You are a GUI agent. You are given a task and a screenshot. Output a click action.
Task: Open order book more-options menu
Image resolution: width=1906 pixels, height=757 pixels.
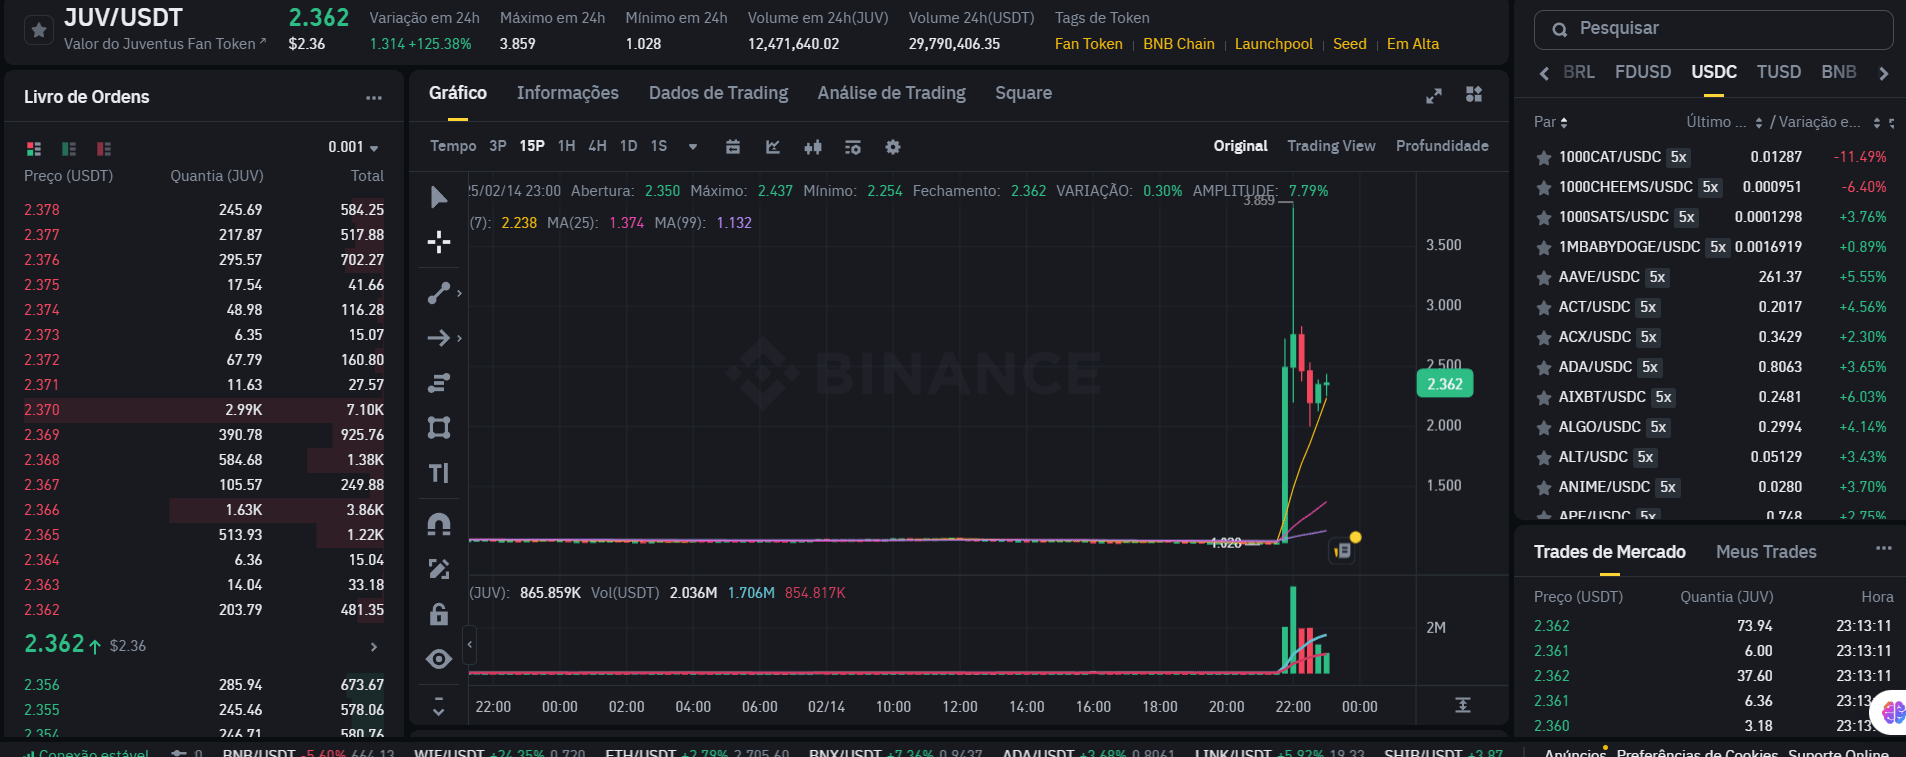click(x=374, y=97)
